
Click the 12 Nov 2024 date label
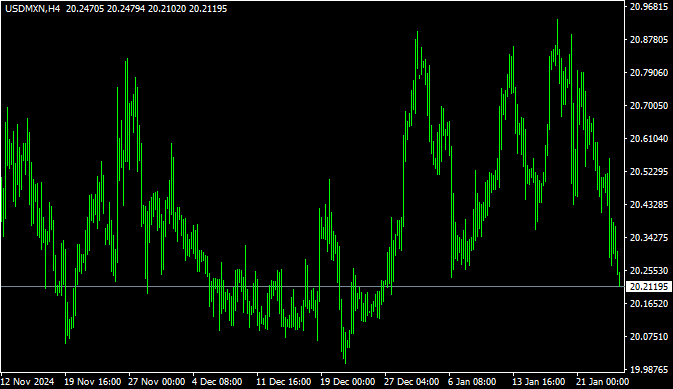[28, 381]
